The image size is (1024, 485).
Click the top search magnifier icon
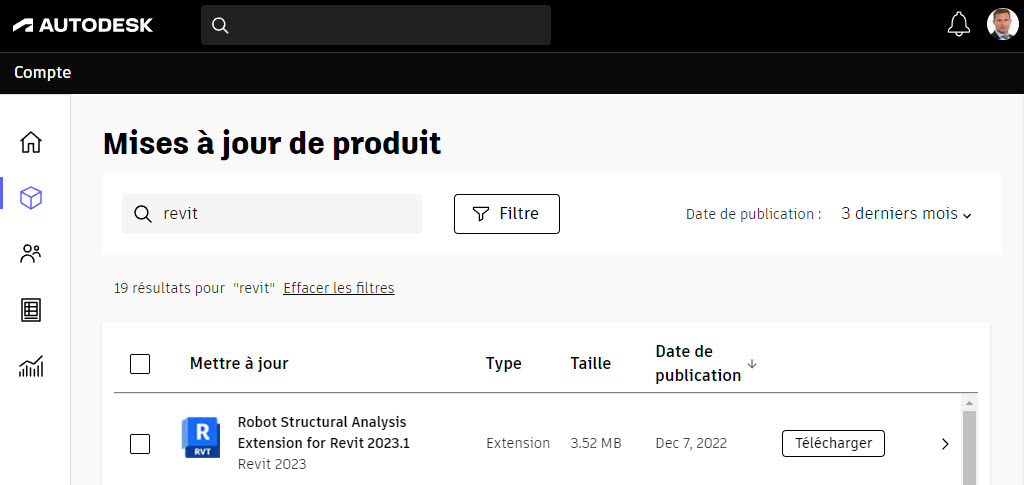coord(221,25)
